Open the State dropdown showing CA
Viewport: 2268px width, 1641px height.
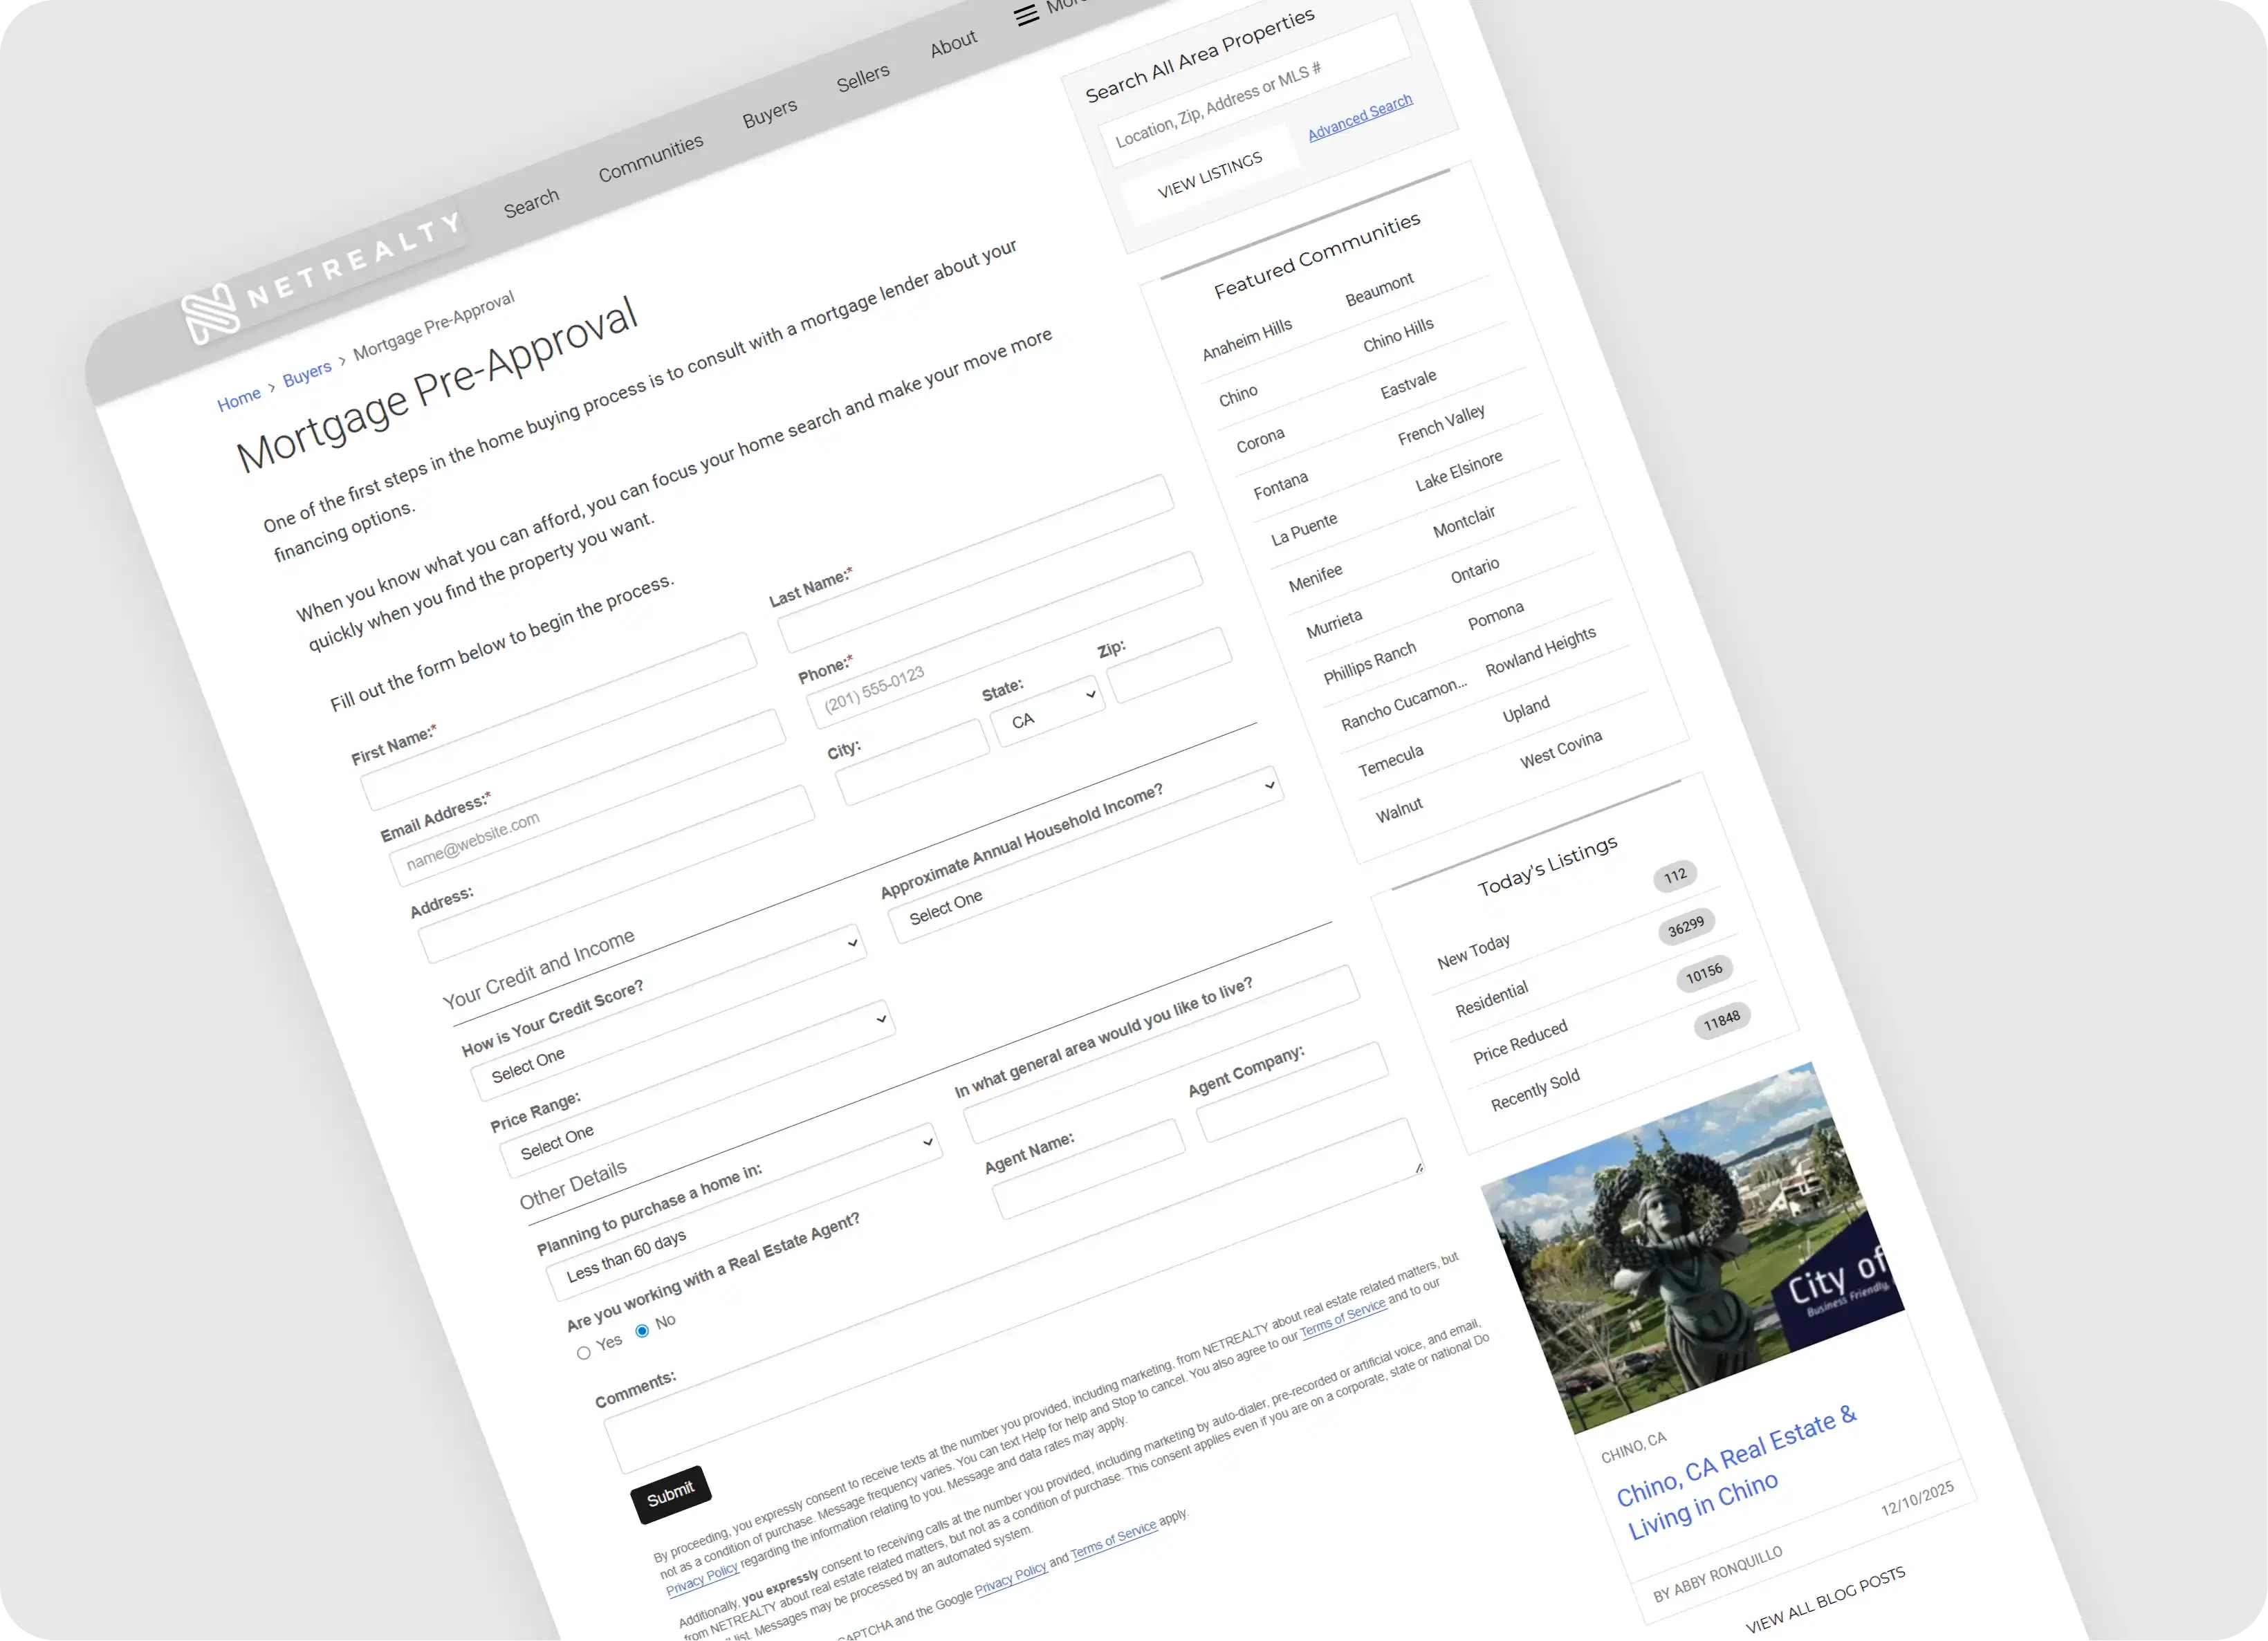pyautogui.click(x=1048, y=711)
